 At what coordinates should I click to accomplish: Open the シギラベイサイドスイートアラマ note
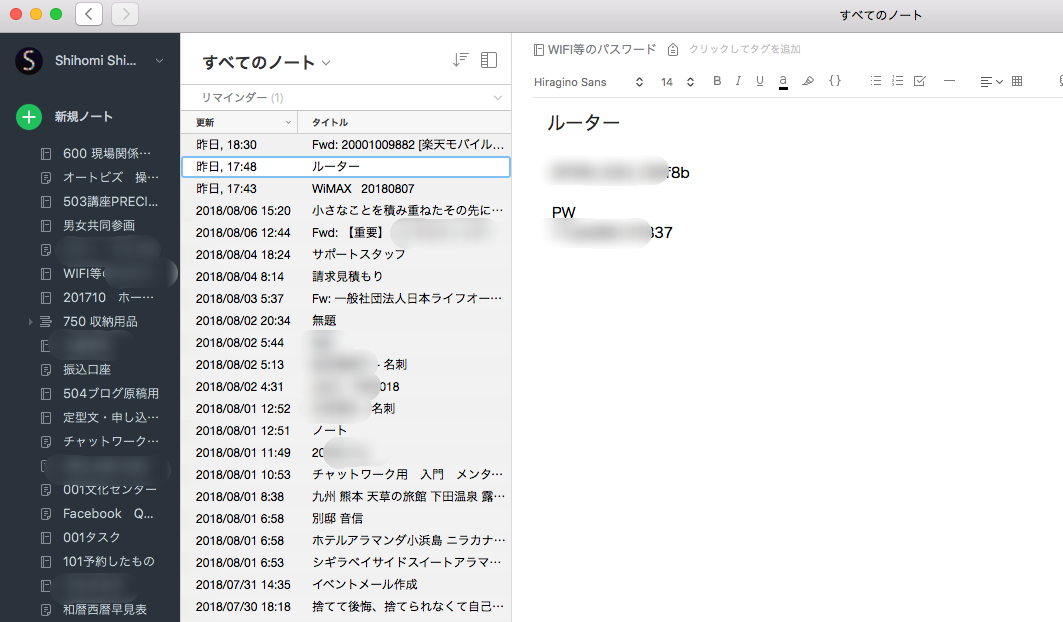pyautogui.click(x=346, y=562)
